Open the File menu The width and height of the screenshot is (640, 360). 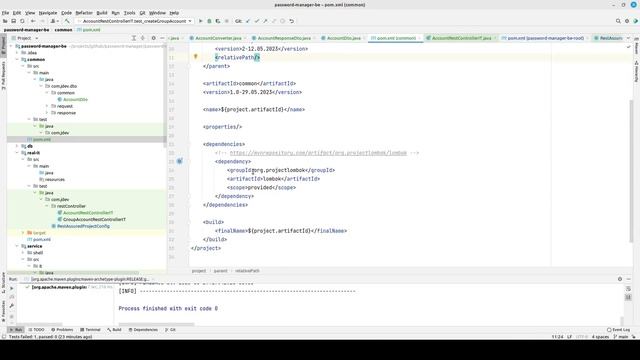tap(5, 13)
